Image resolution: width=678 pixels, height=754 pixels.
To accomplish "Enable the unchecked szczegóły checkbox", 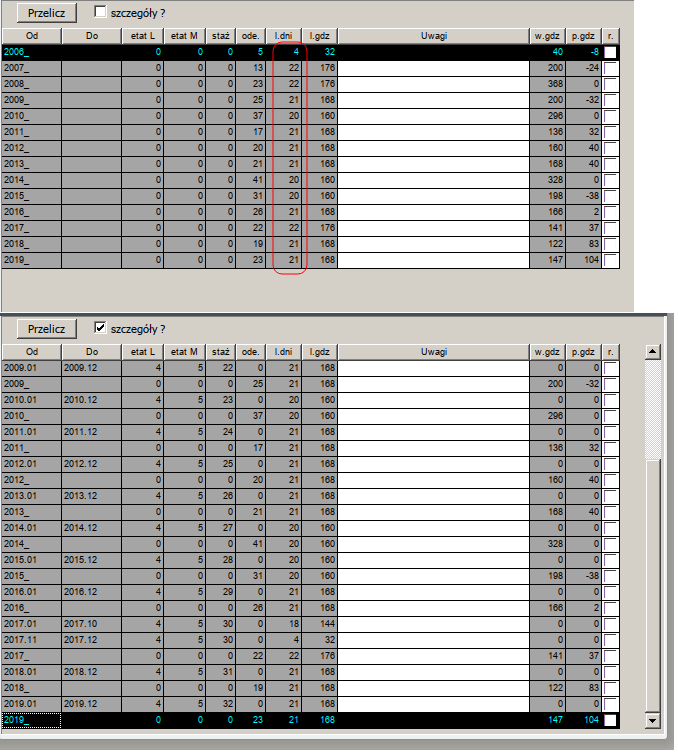I will pyautogui.click(x=101, y=12).
